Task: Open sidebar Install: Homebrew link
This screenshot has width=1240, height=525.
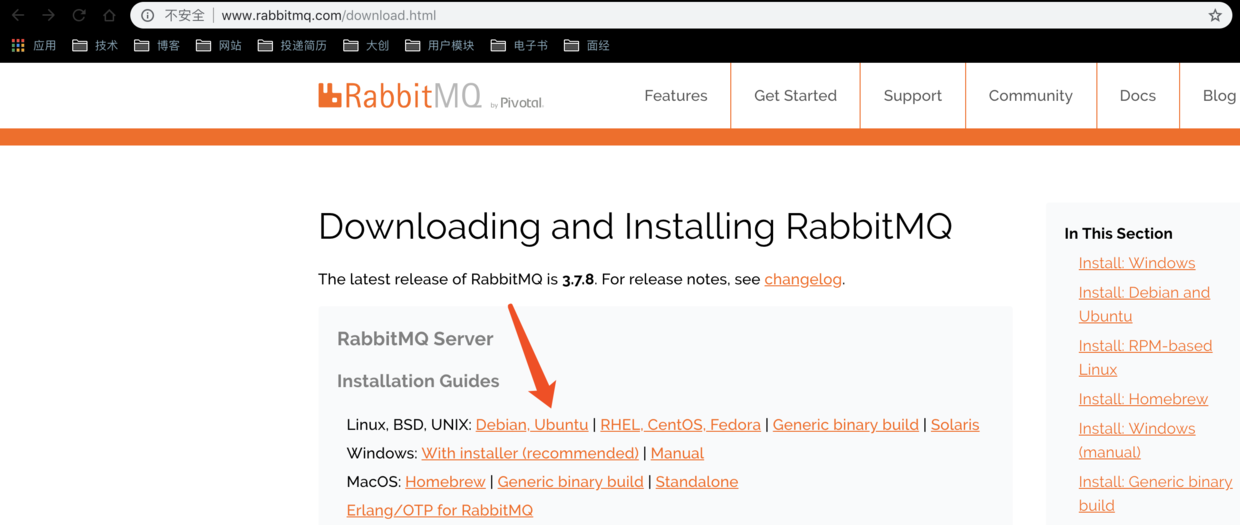Action: 1143,399
